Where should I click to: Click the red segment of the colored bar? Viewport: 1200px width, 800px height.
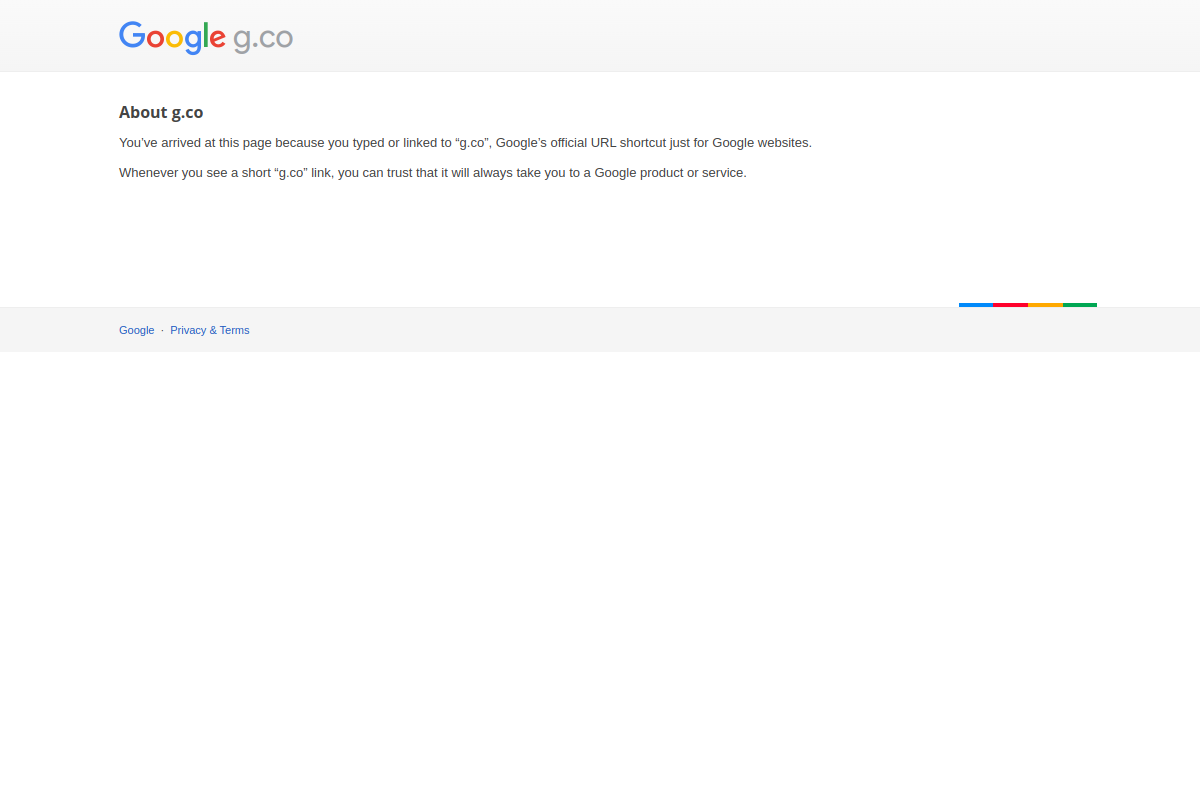point(1010,305)
